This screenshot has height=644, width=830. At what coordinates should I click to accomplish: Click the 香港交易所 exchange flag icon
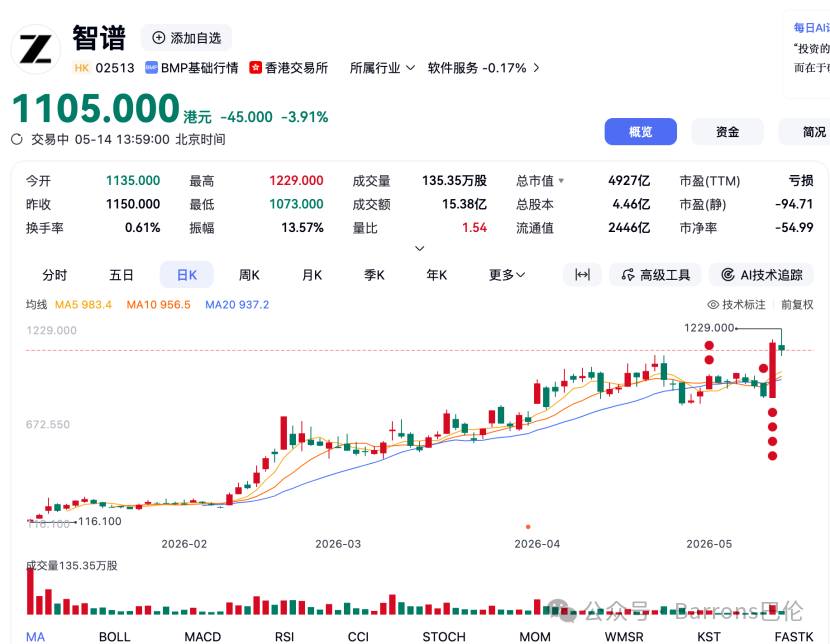[256, 68]
